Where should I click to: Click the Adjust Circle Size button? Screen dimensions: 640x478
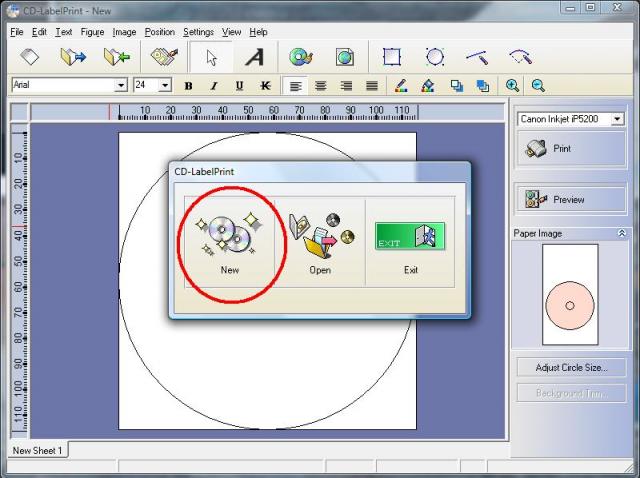pyautogui.click(x=569, y=368)
